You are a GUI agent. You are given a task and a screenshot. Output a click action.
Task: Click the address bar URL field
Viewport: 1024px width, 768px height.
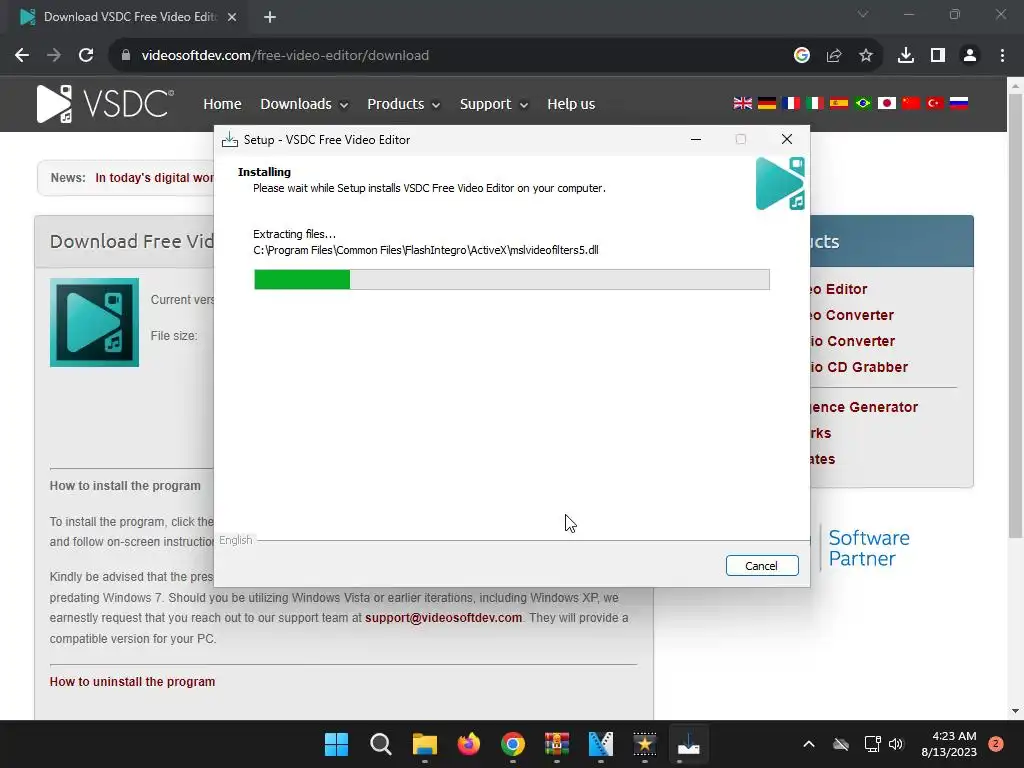pyautogui.click(x=451, y=56)
